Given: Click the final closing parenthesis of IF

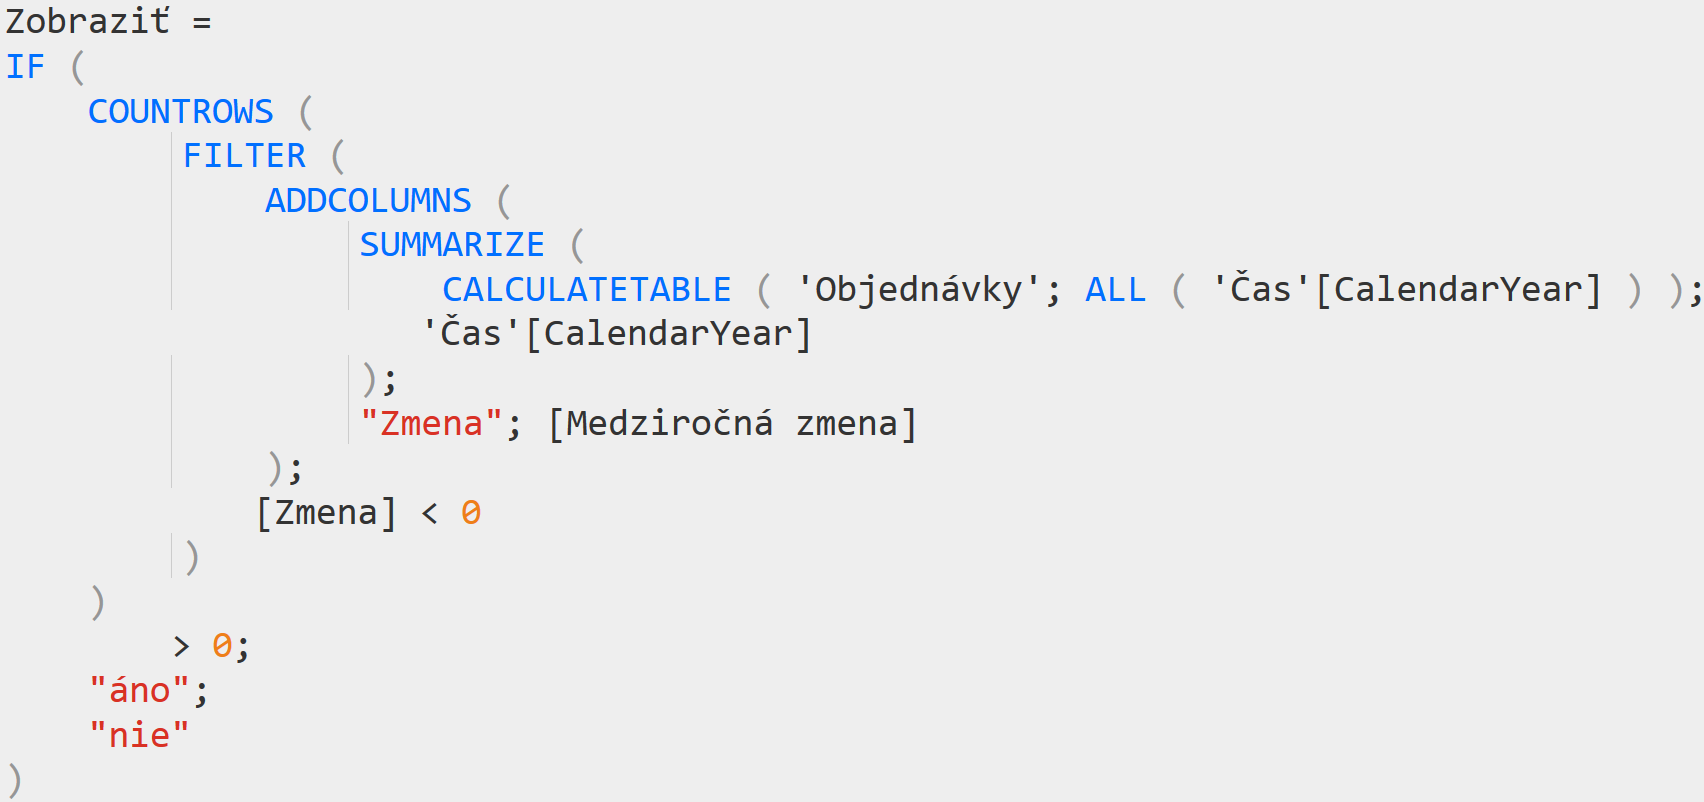Looking at the screenshot, I should (14, 780).
